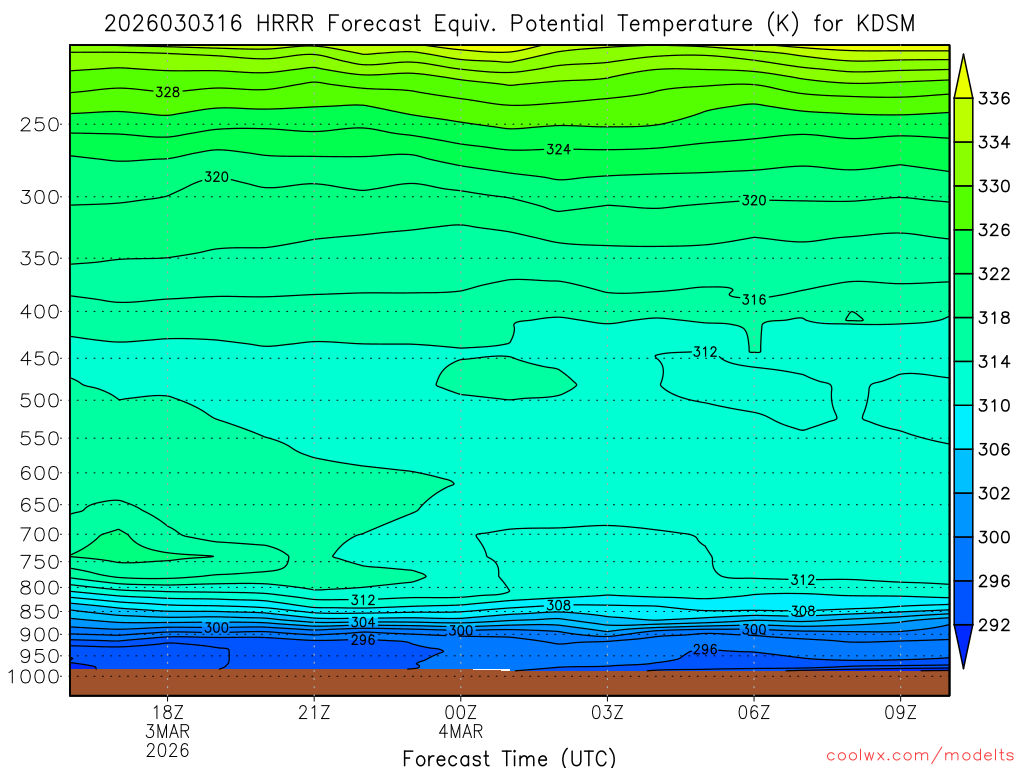Viewport: 1024px width, 768px height.
Task: Select the 2026 year label under 3MAR
Action: point(168,750)
